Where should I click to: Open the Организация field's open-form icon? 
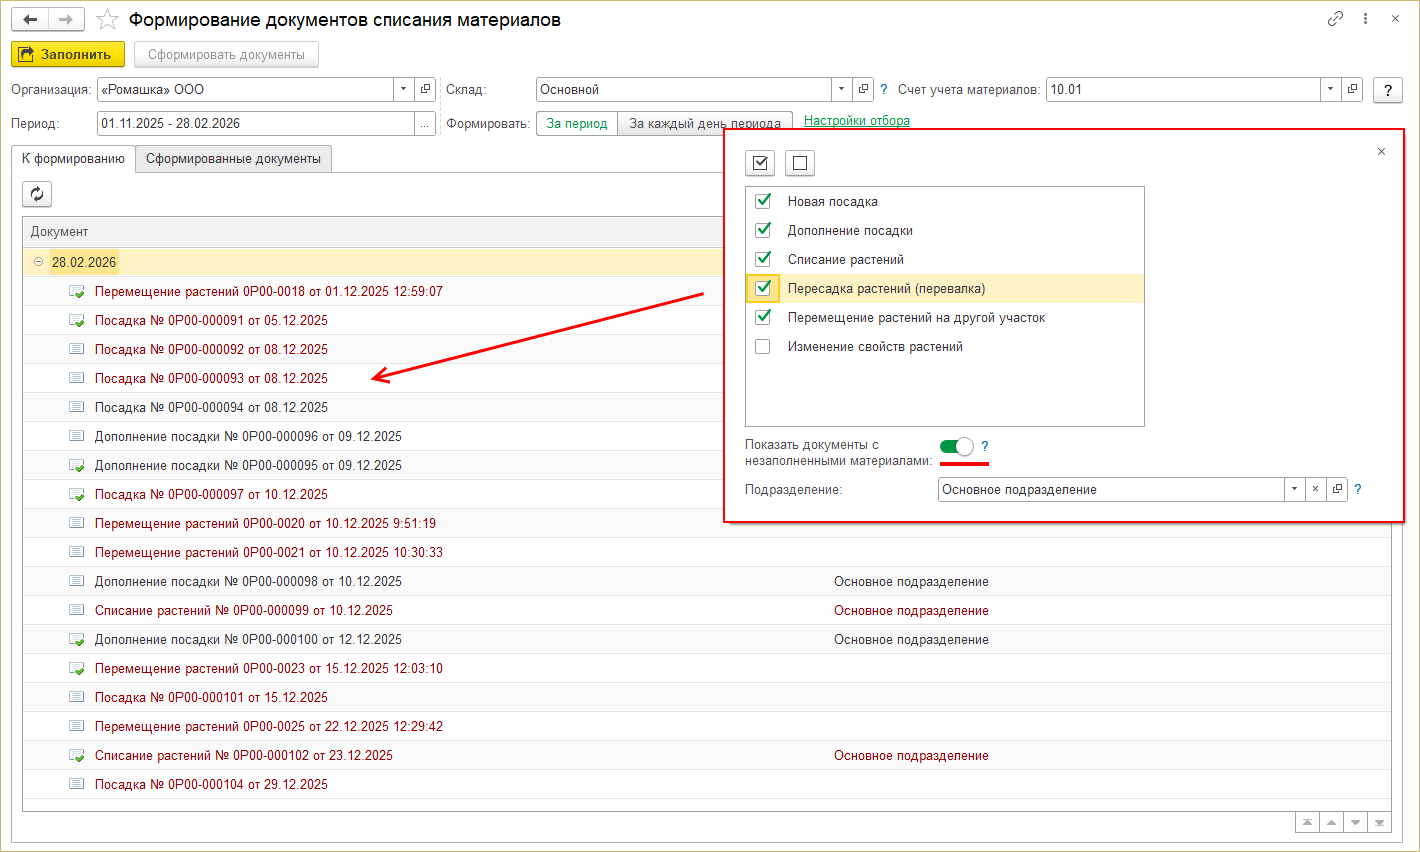[425, 89]
